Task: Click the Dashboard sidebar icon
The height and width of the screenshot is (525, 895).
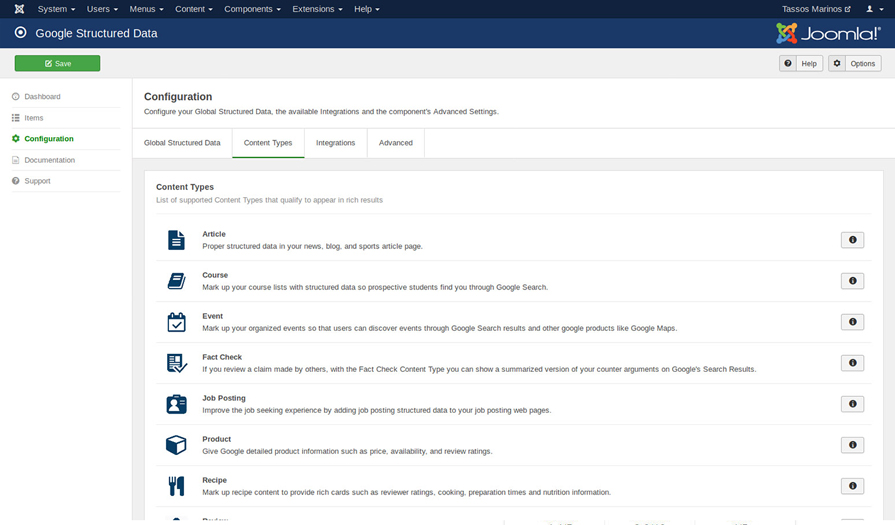Action: 15,96
